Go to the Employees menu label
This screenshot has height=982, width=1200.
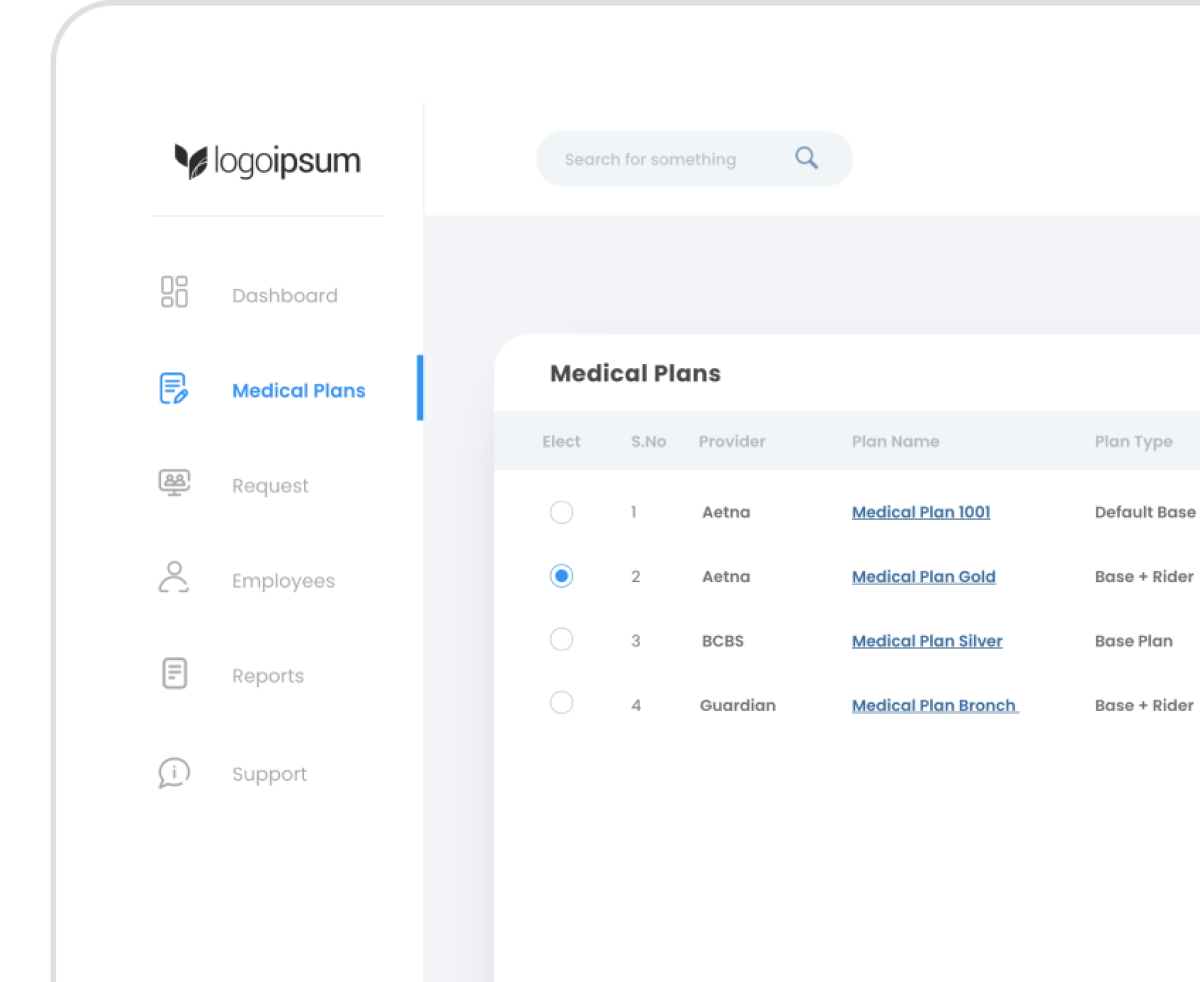[x=283, y=581]
